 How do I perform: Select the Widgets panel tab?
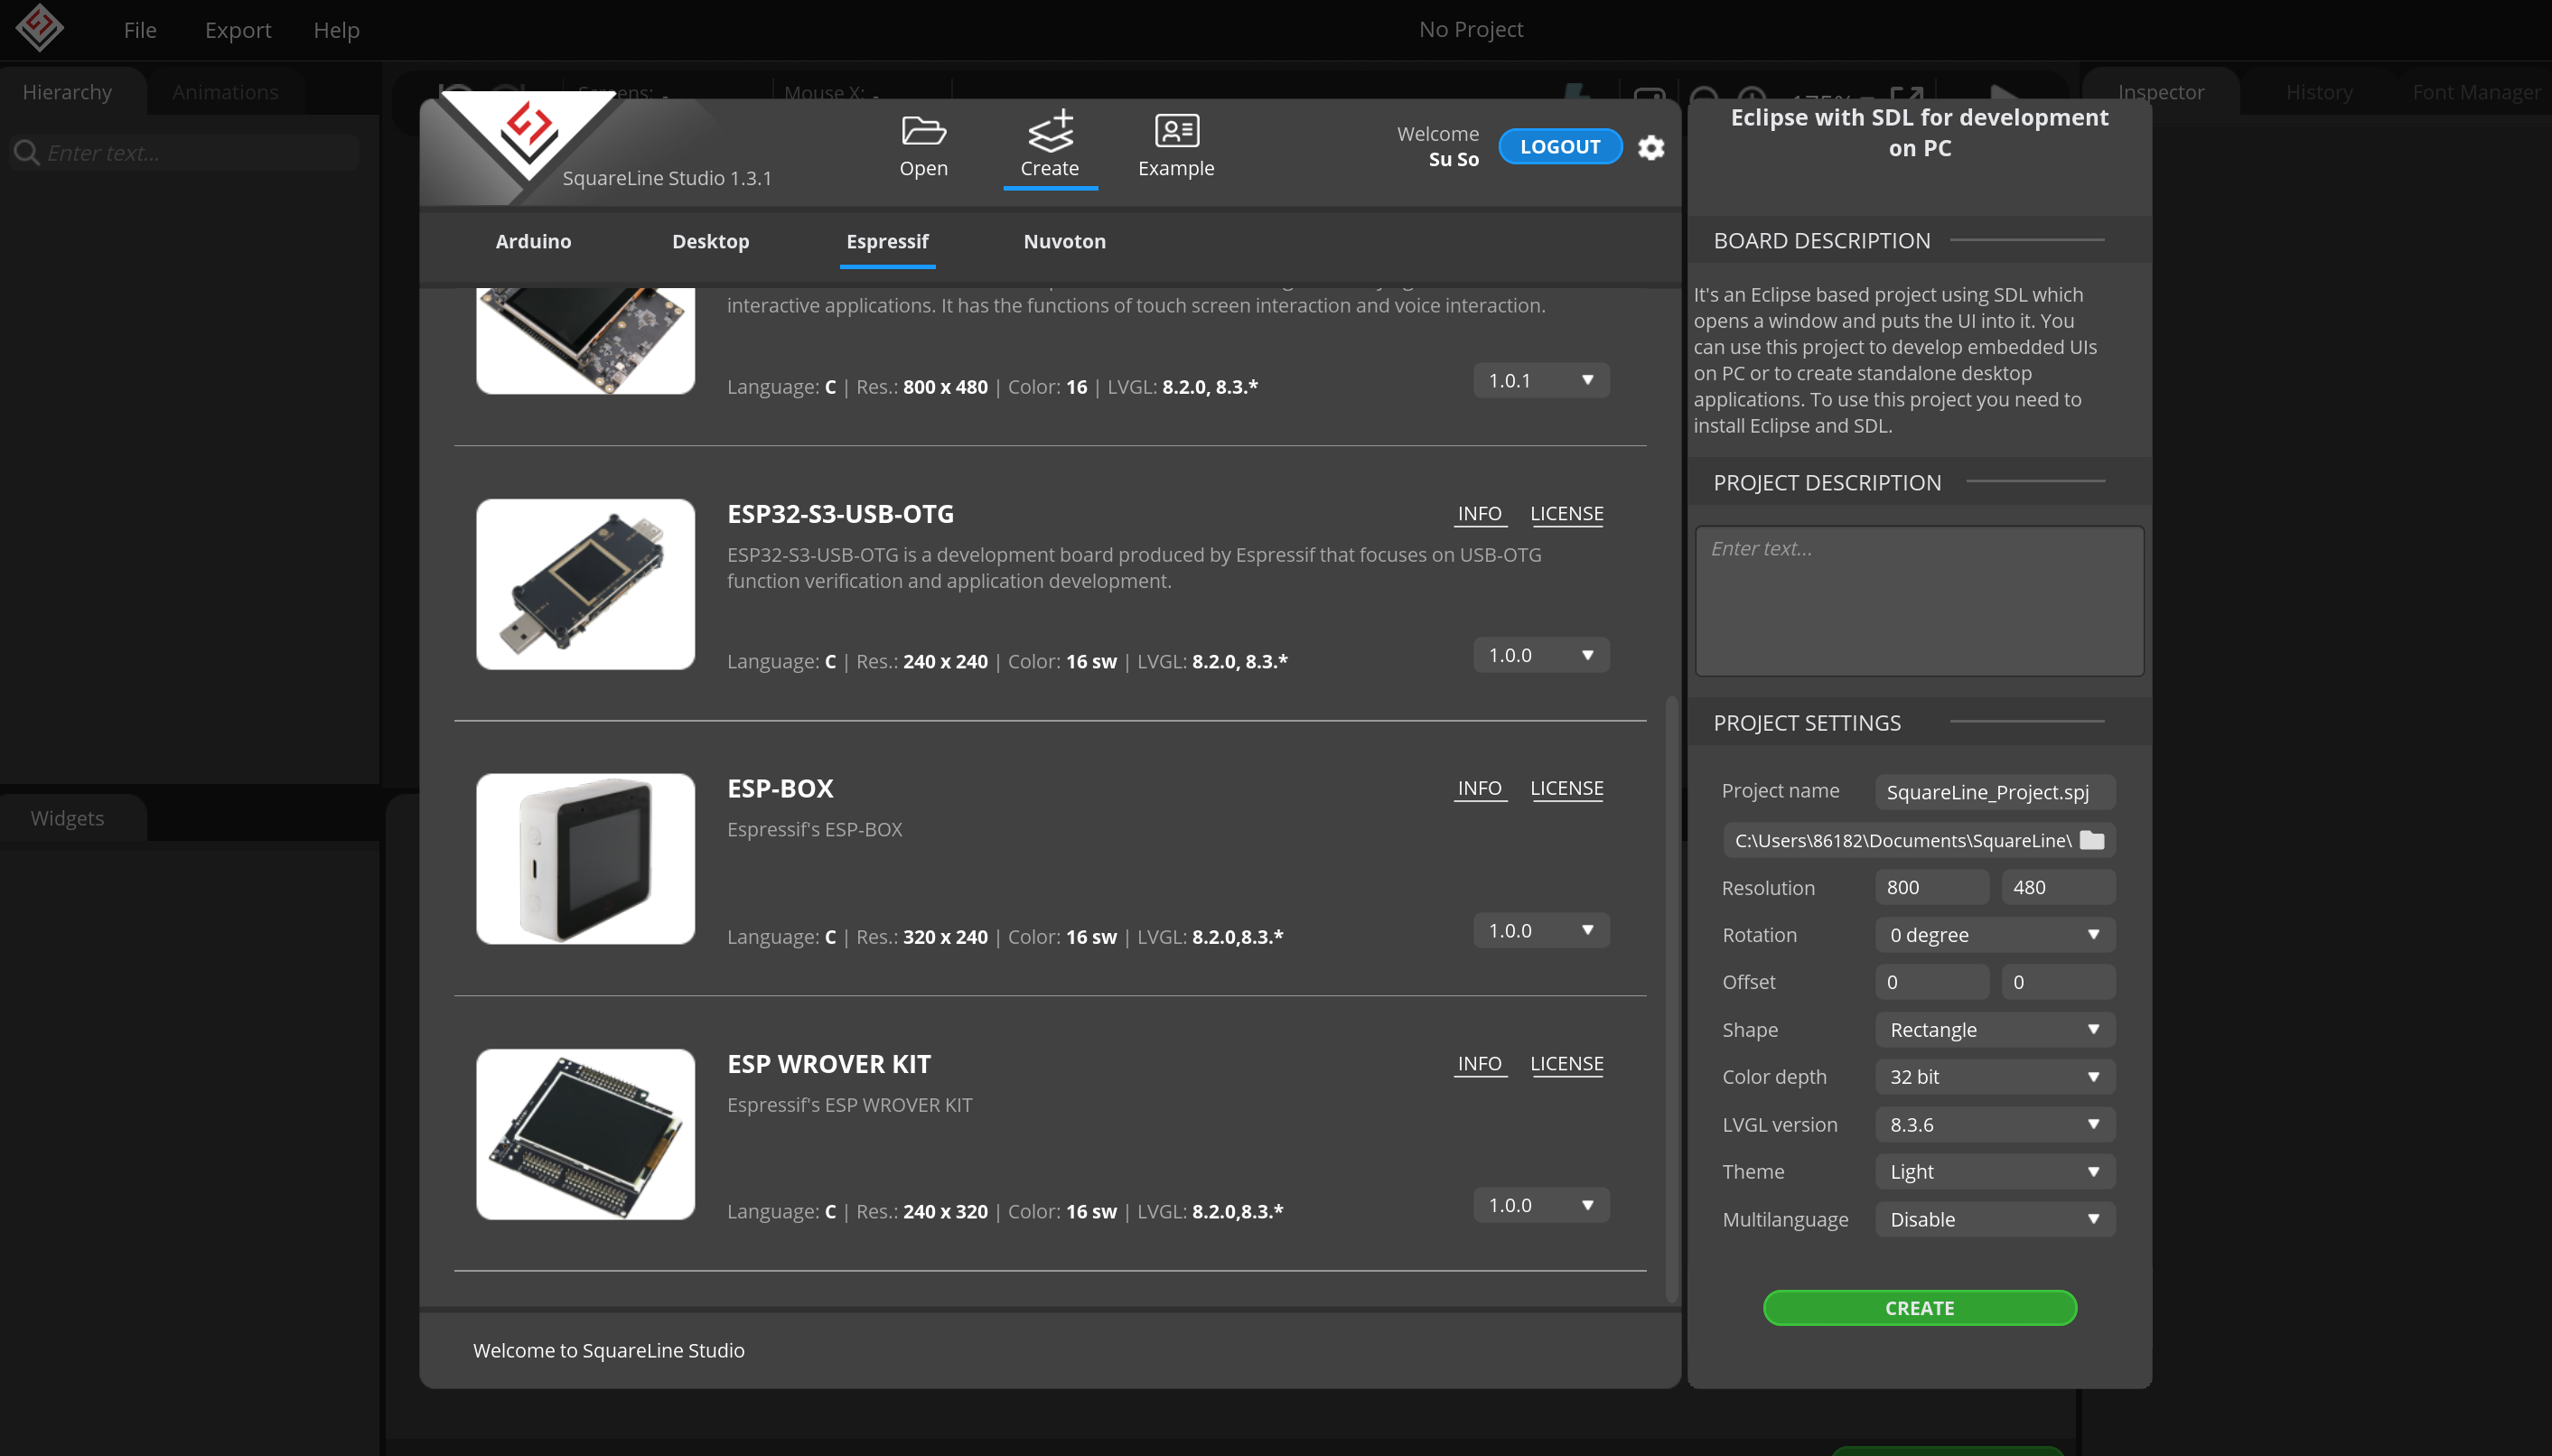pos(67,818)
